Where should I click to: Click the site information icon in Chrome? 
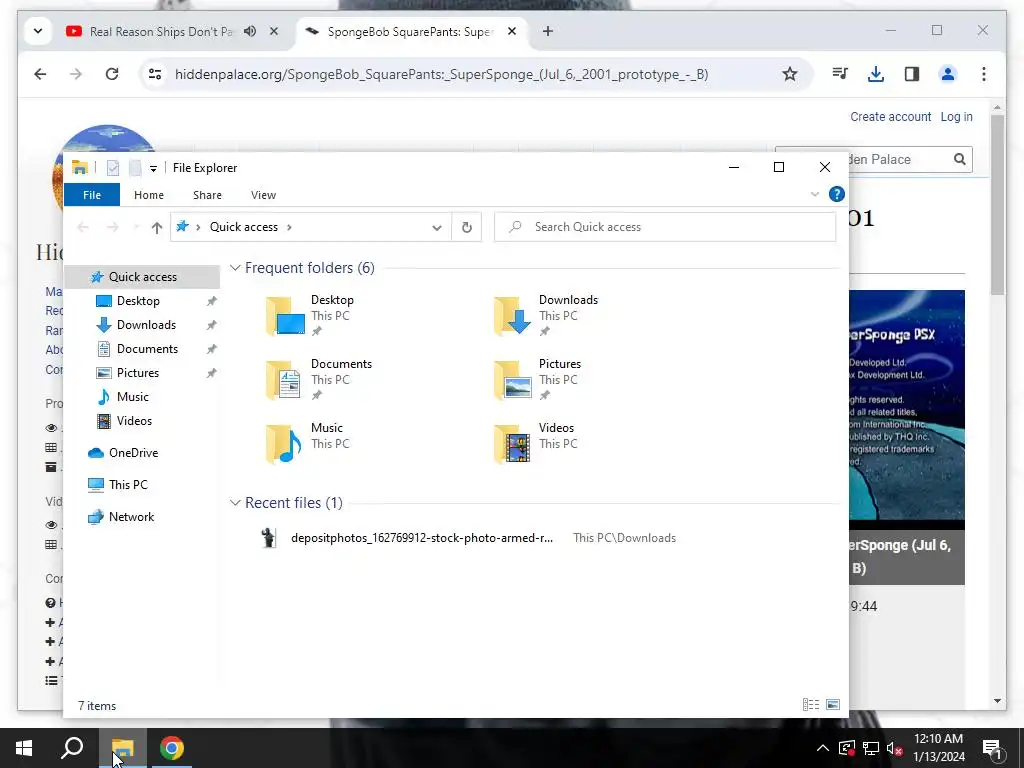(155, 74)
